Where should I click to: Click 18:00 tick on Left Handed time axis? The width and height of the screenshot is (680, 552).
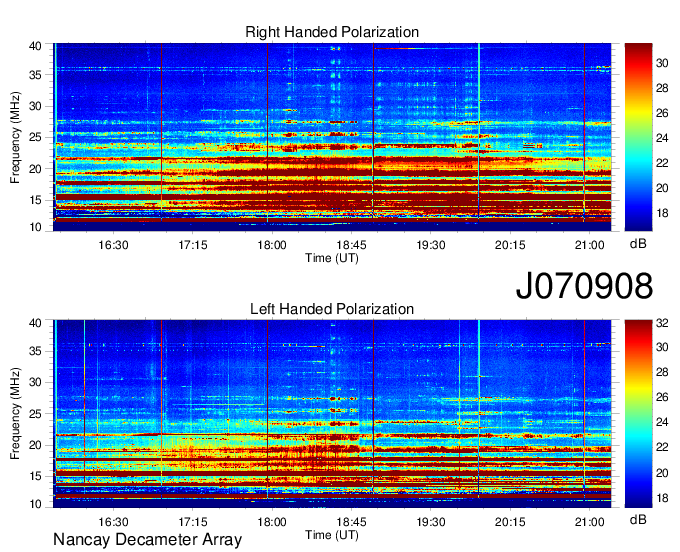272,522
